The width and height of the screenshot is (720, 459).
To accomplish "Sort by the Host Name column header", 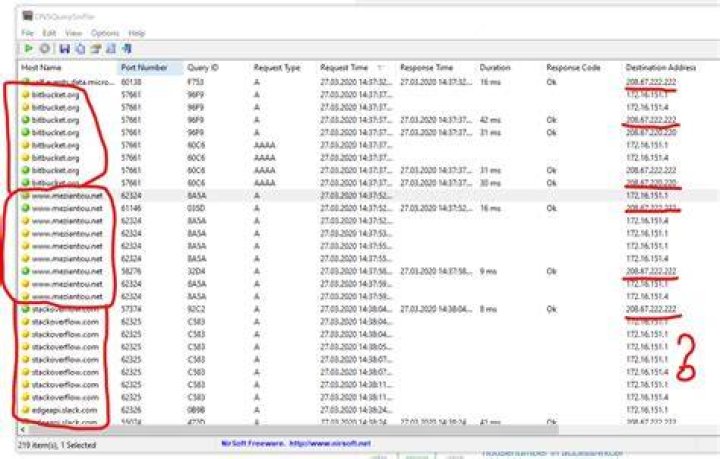I will tap(67, 67).
